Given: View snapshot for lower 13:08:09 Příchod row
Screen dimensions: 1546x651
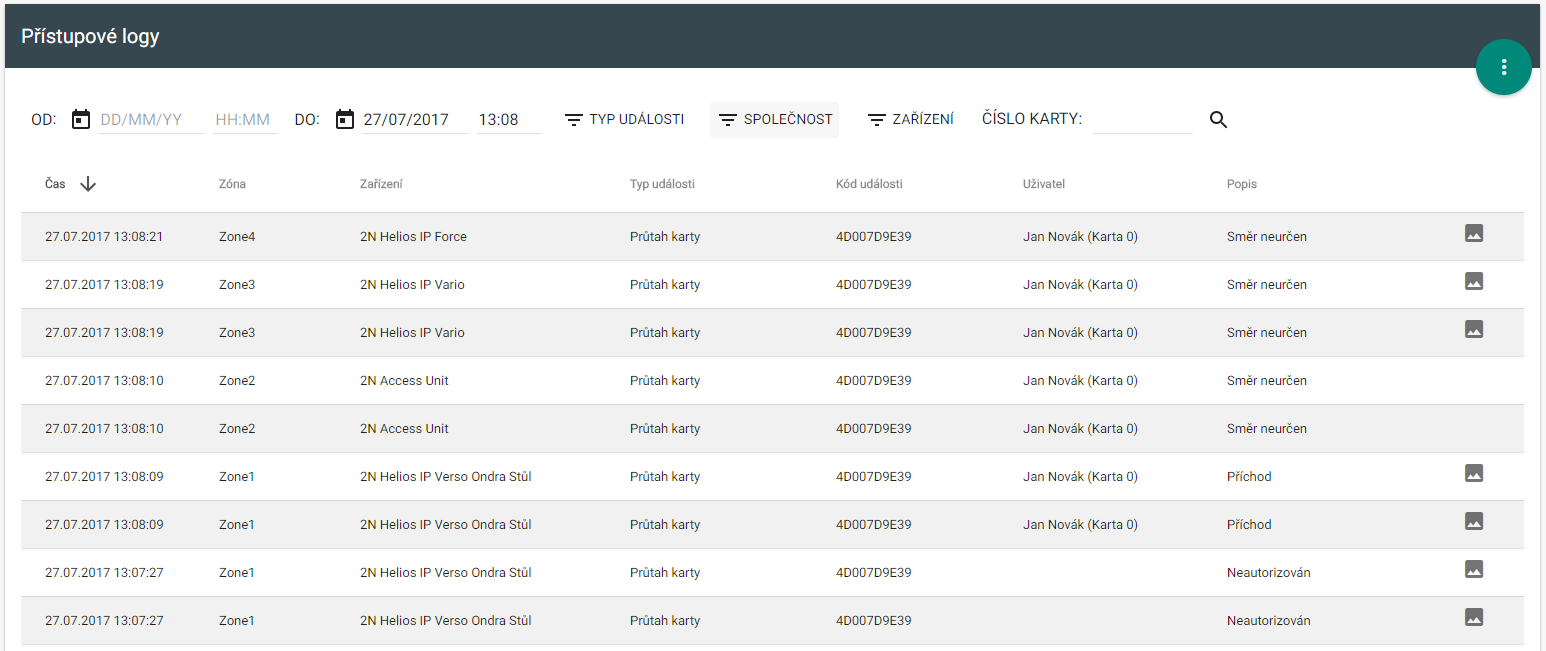Looking at the screenshot, I should (x=1473, y=521).
